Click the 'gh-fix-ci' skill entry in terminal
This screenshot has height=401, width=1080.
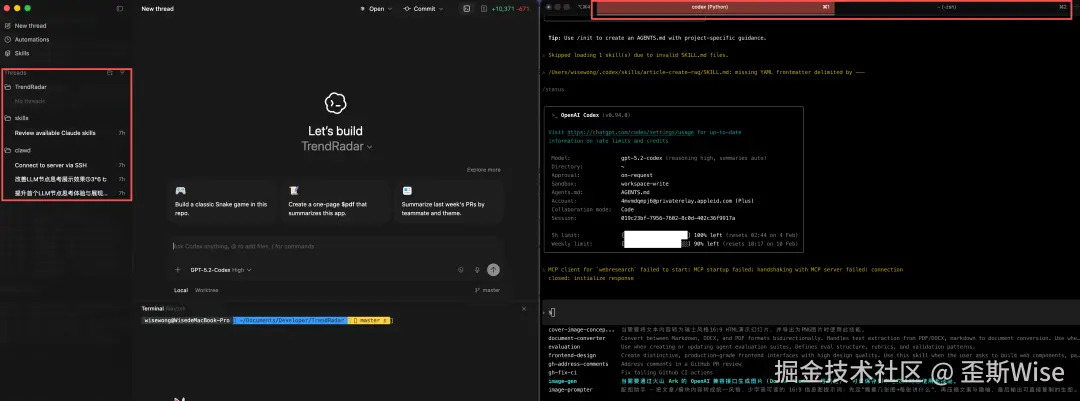coord(564,372)
